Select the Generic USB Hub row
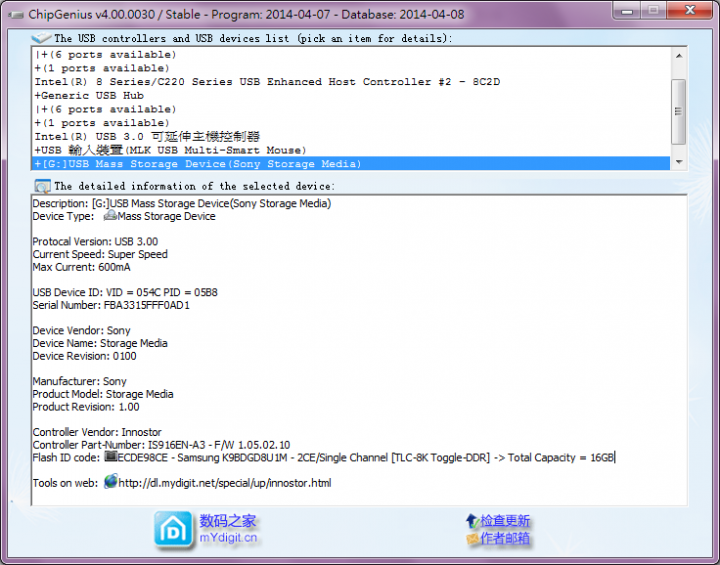This screenshot has width=720, height=565. 351,96
